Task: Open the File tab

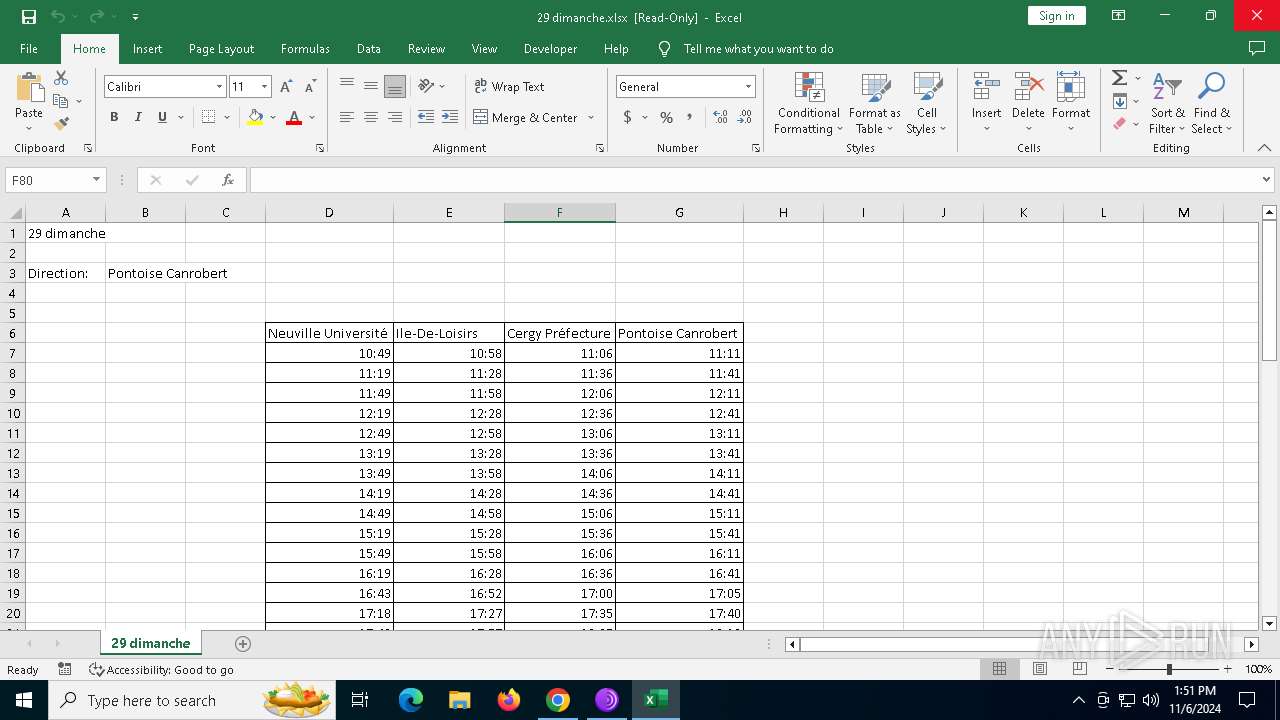Action: pyautogui.click(x=29, y=48)
